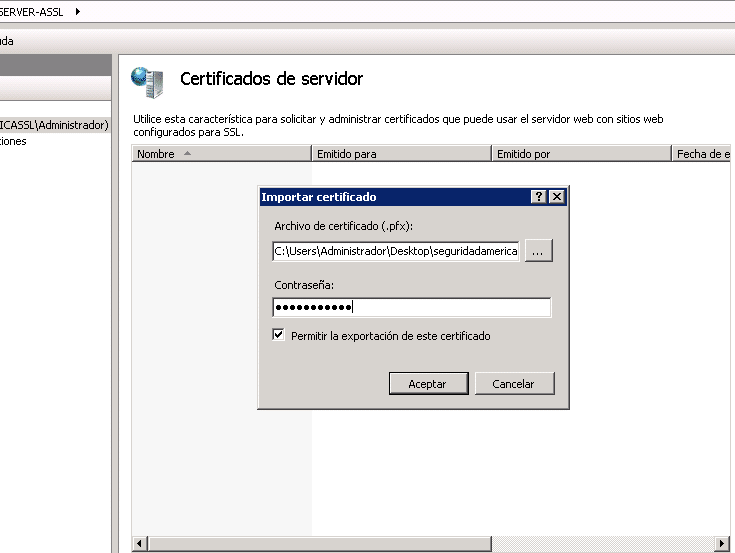735x553 pixels.
Task: Select the tree item below the server node
Action: 14,141
